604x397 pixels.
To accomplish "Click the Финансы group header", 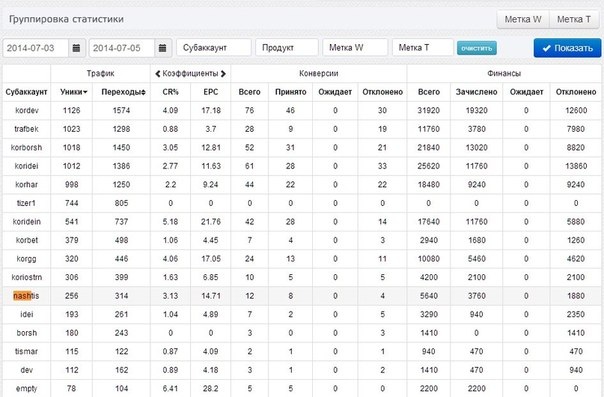I will pyautogui.click(x=504, y=74).
